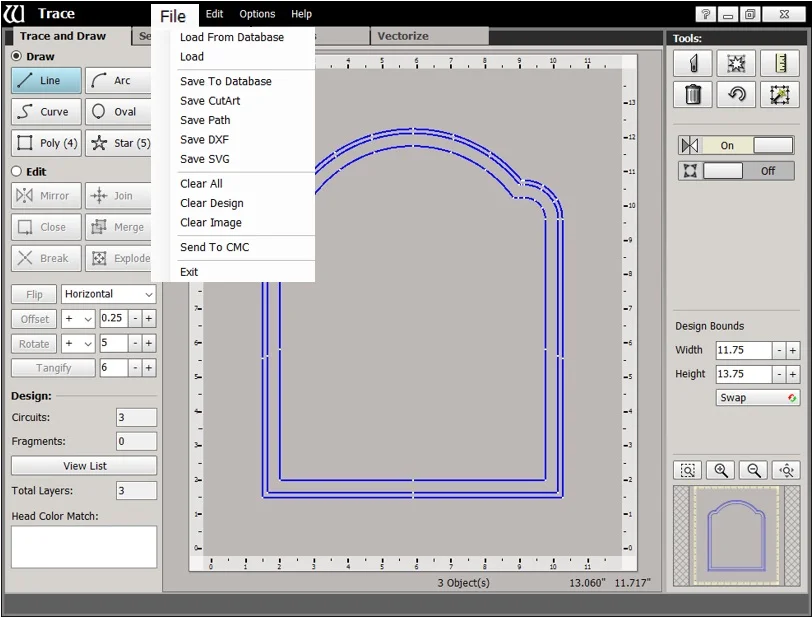Screen dimensions: 812x618
Task: Open the Options menu
Action: 257,14
